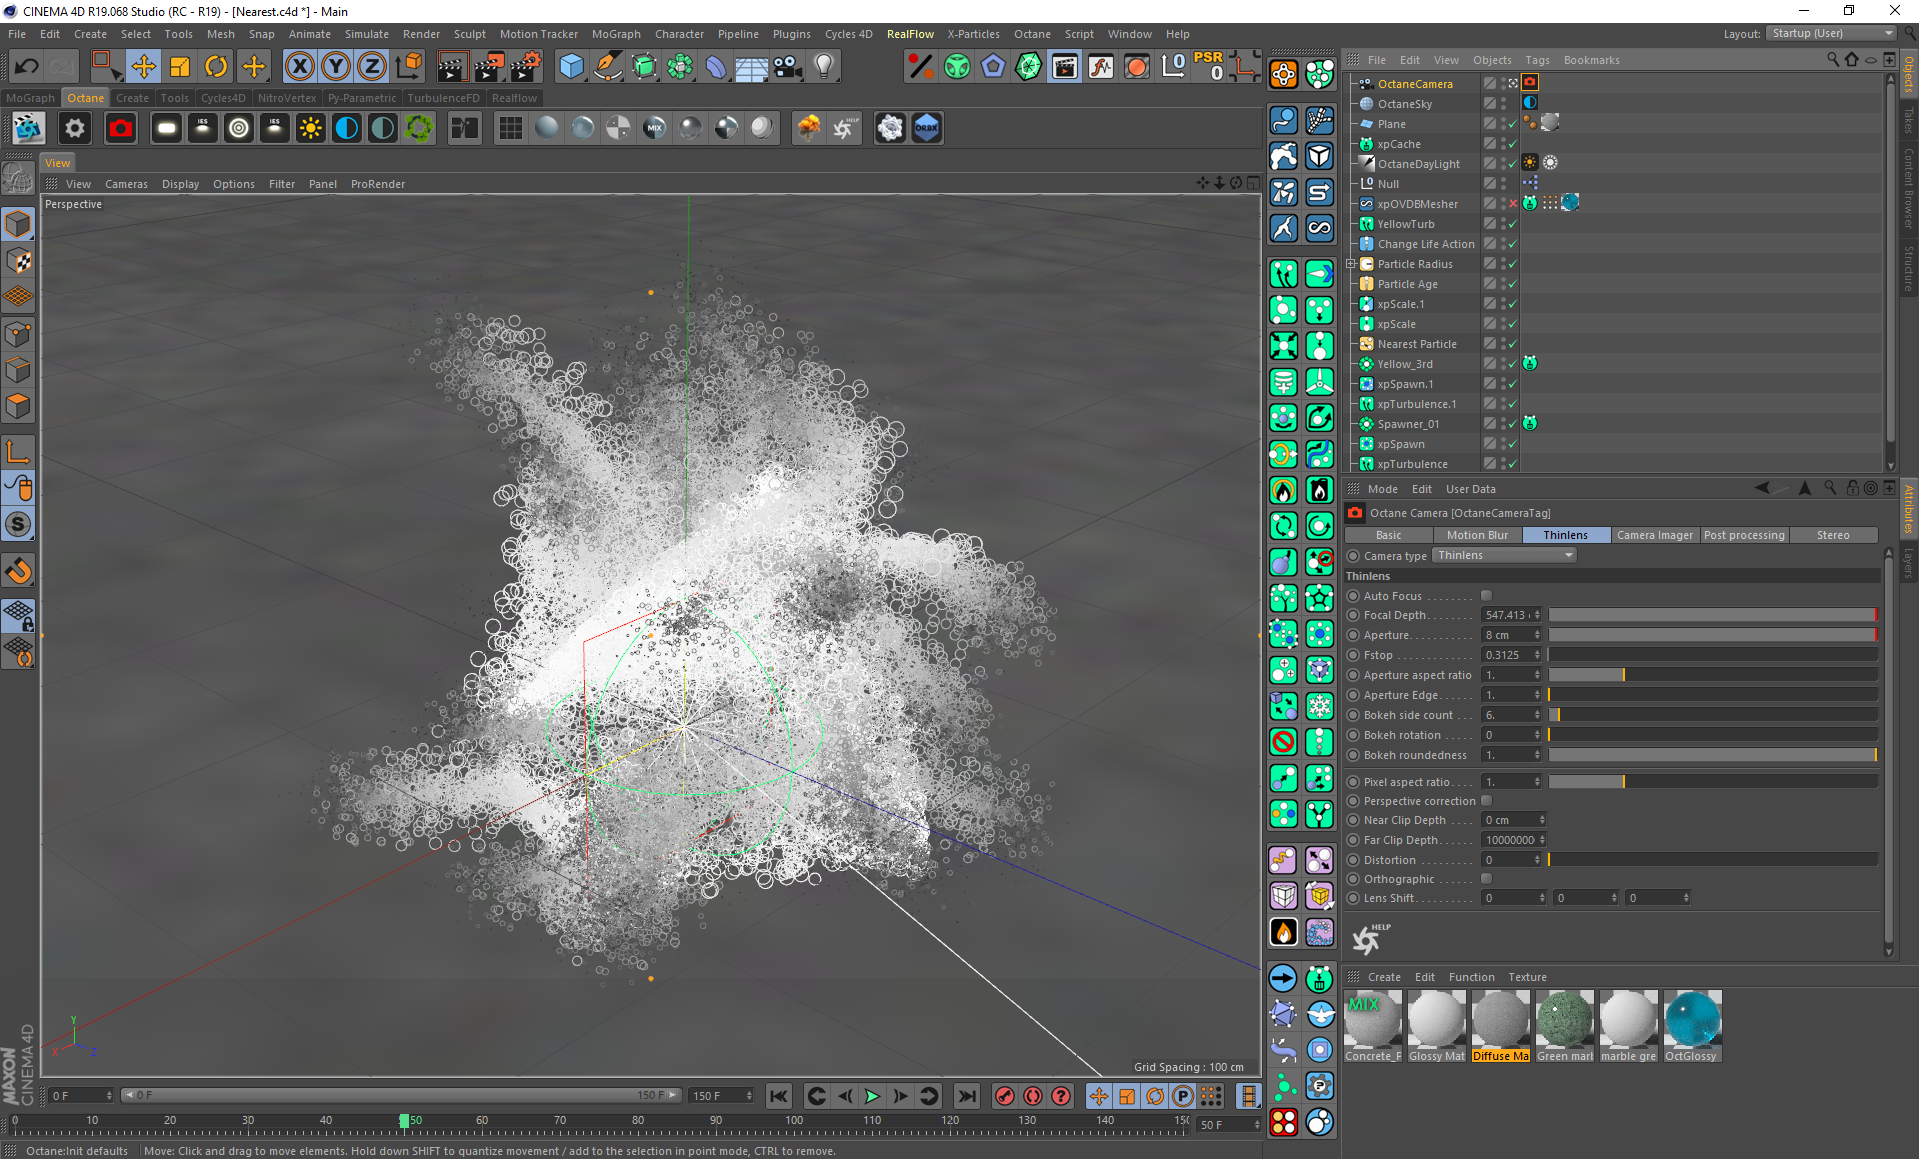The width and height of the screenshot is (1919, 1159).
Task: Enable the Orthographic checkbox
Action: [1486, 878]
